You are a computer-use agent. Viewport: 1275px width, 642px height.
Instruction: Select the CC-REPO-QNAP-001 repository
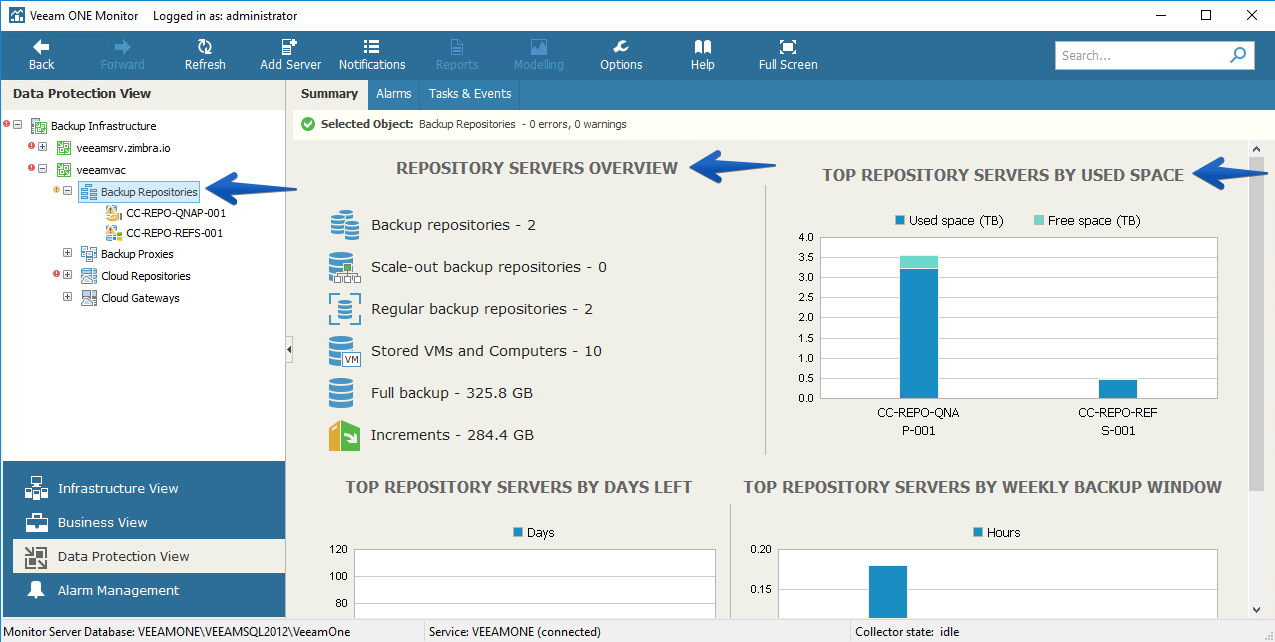176,213
